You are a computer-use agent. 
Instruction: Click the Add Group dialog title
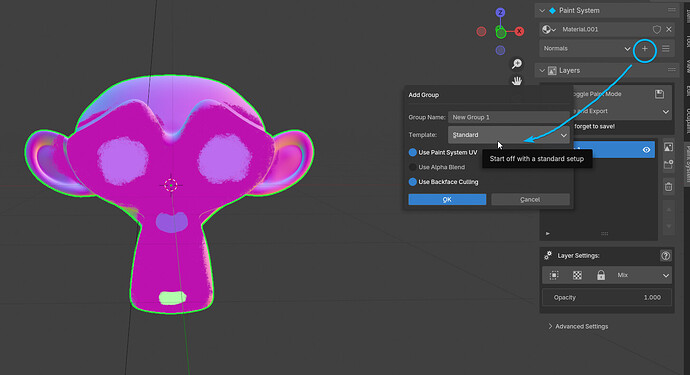pos(423,95)
